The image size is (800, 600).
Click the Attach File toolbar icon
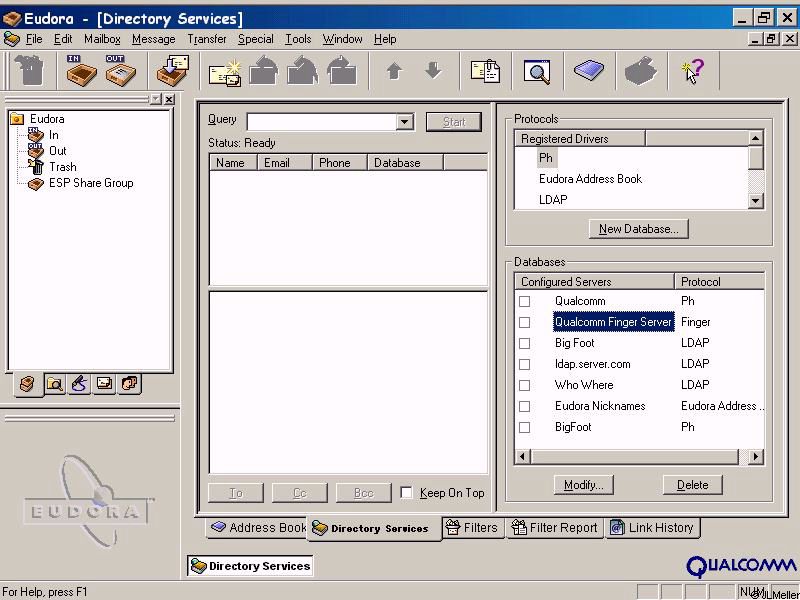click(x=485, y=71)
